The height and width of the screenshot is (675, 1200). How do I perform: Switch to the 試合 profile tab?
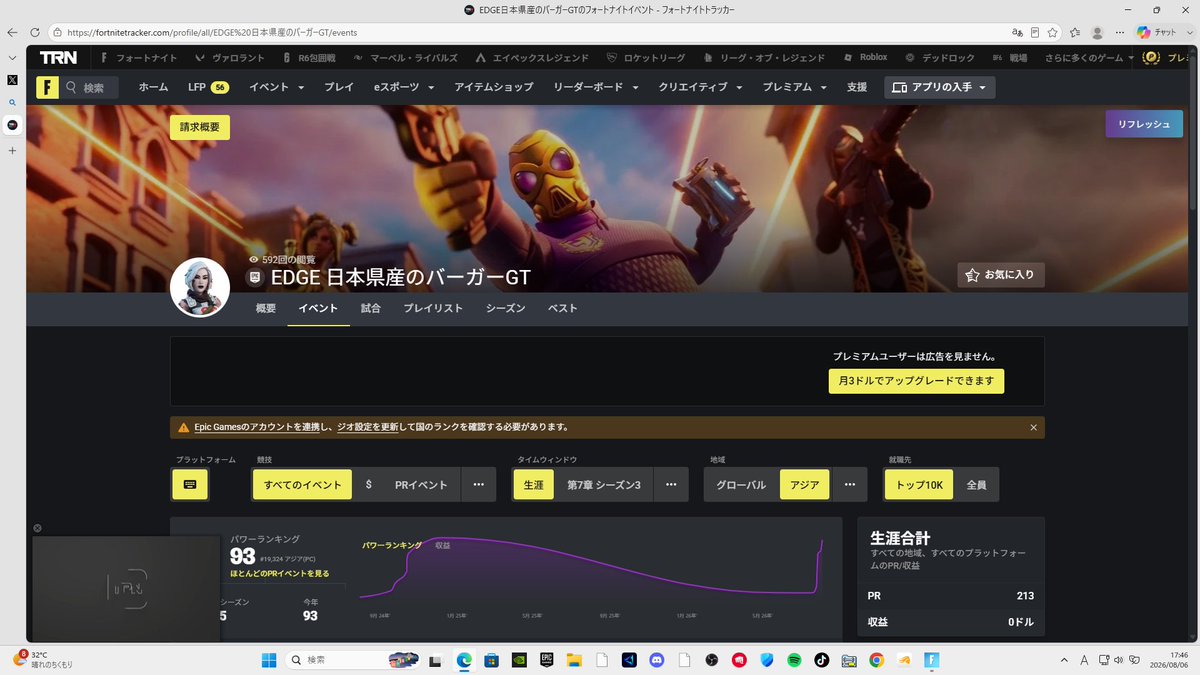click(371, 309)
